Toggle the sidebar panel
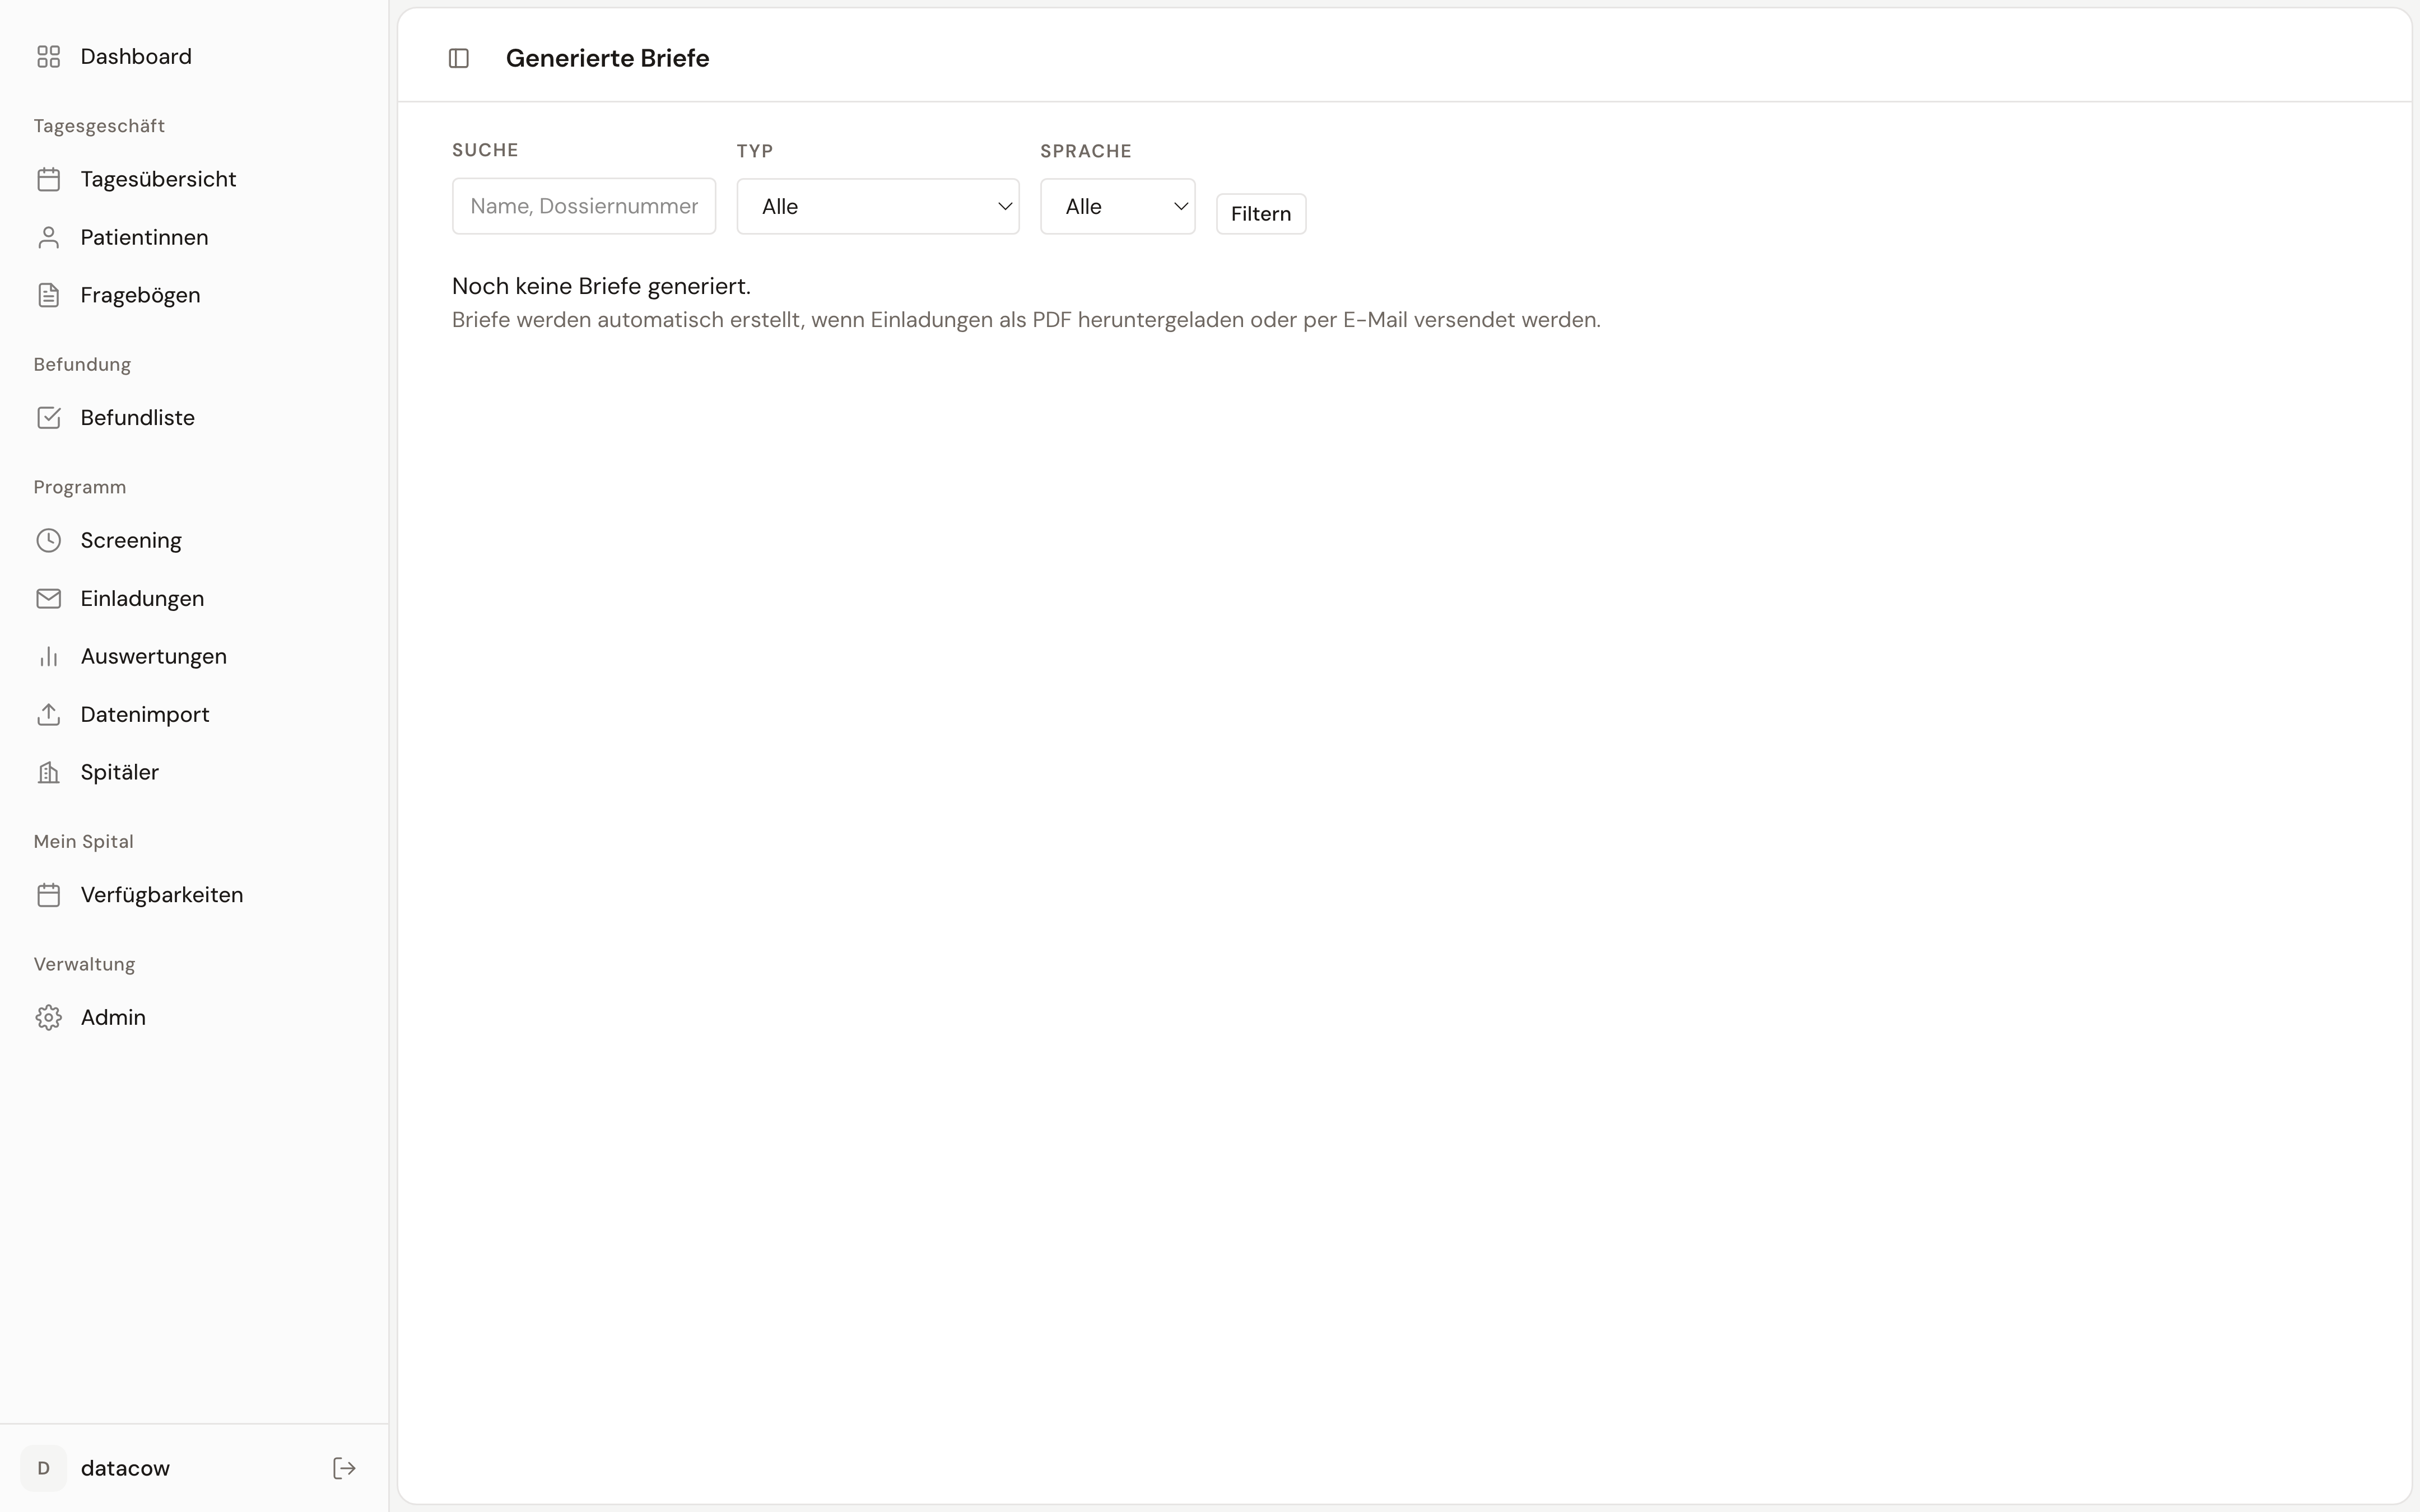 [459, 59]
